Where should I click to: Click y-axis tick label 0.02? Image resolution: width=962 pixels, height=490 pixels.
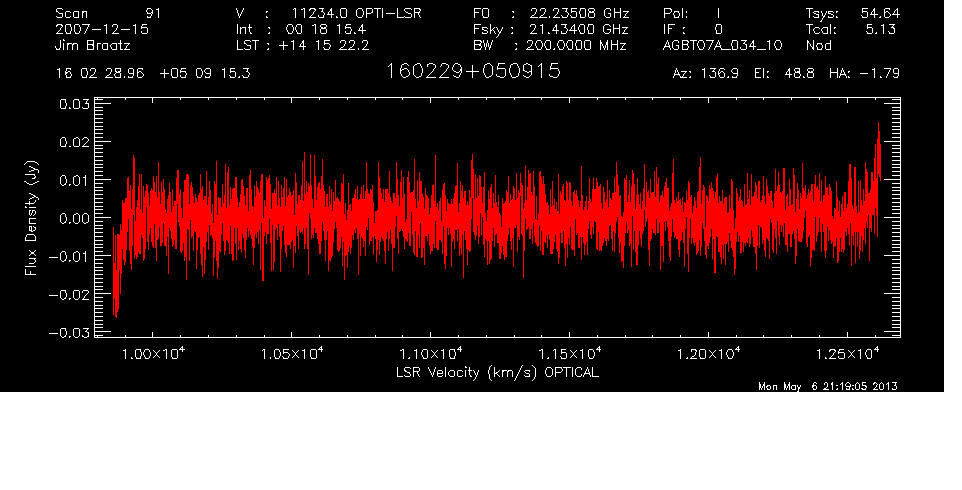click(x=74, y=142)
